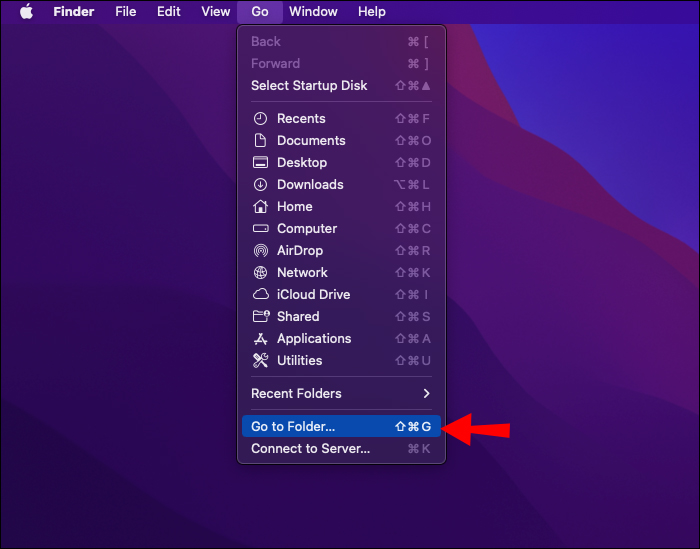
Task: Select the iCloud Drive menu item label
Action: pos(313,294)
